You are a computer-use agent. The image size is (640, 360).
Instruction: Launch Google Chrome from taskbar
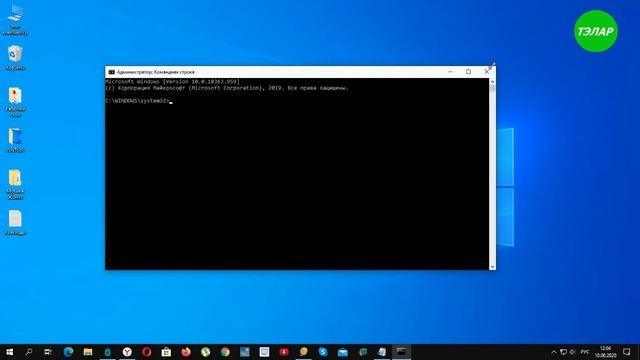[x=225, y=352]
